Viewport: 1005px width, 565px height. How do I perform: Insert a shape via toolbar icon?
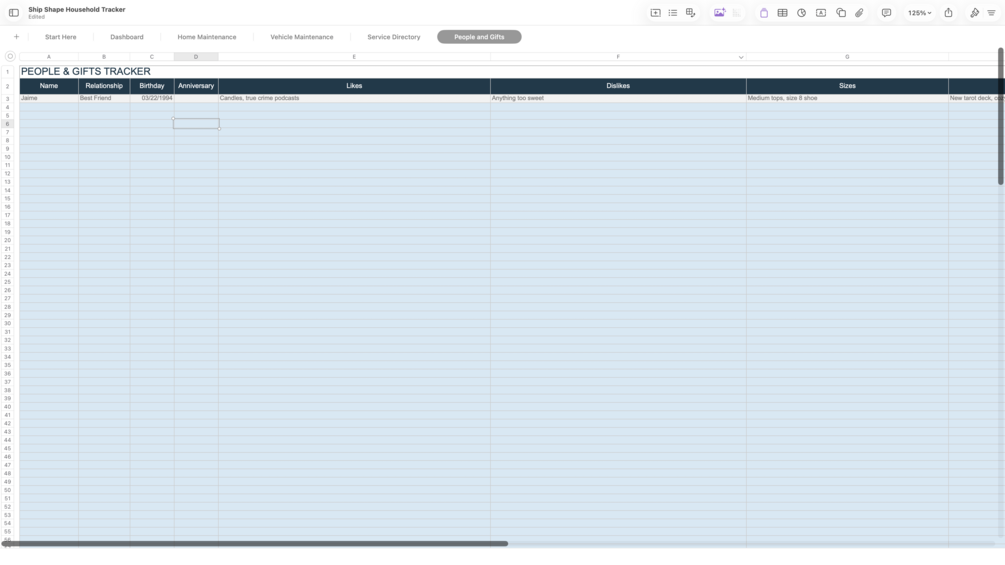(x=840, y=13)
